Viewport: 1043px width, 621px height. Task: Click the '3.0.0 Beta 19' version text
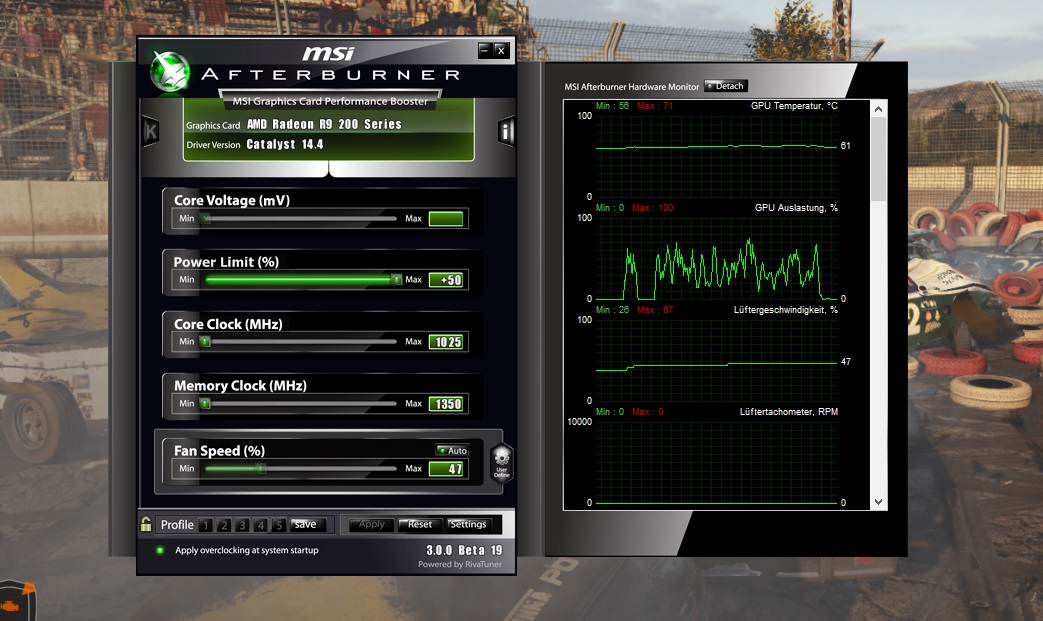click(464, 550)
